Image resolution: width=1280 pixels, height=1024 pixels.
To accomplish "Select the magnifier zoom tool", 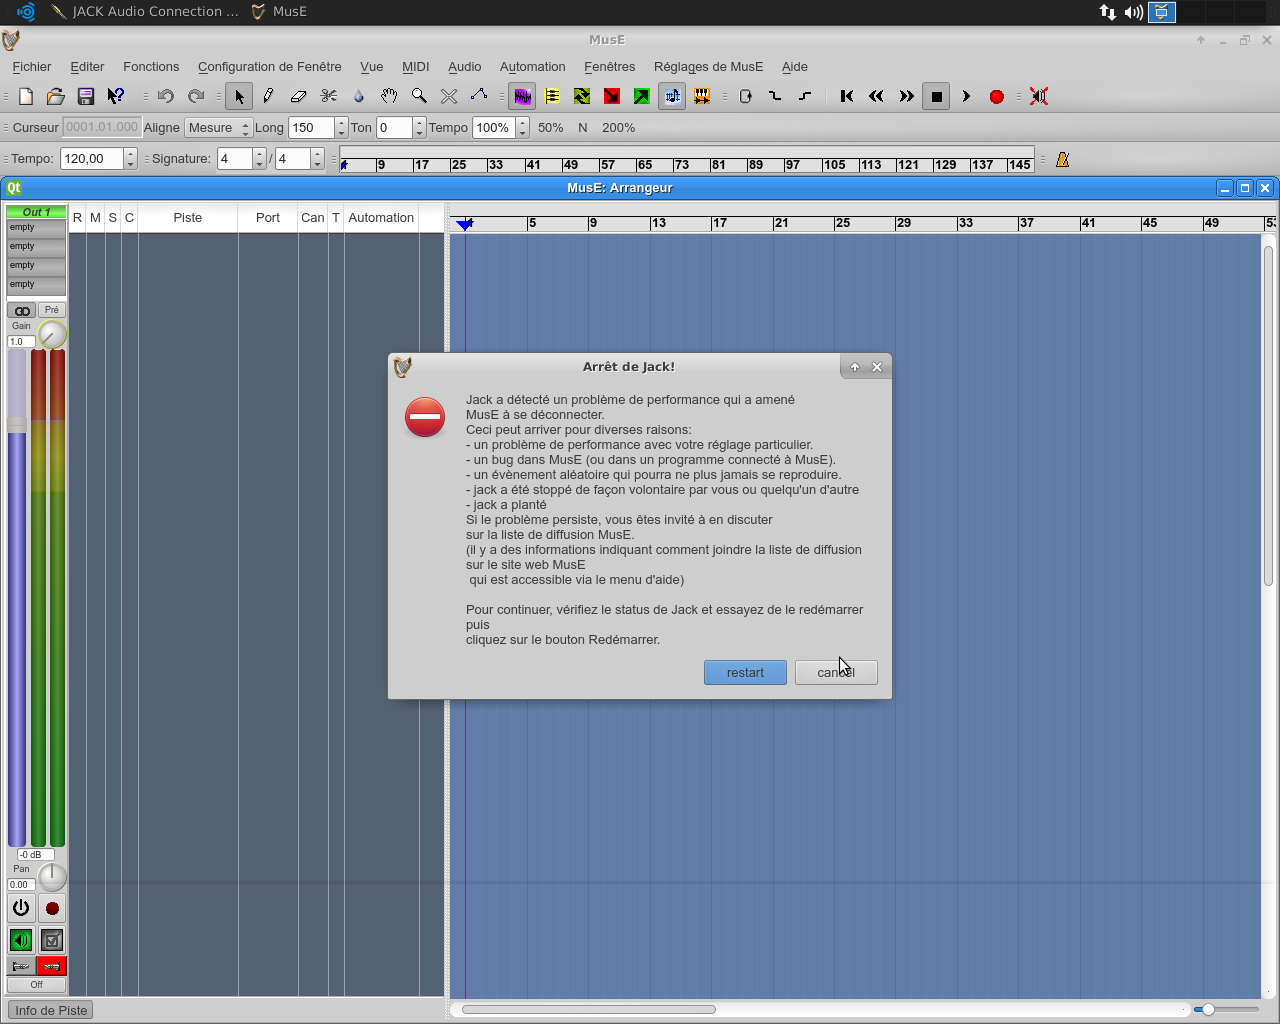I will pos(419,96).
